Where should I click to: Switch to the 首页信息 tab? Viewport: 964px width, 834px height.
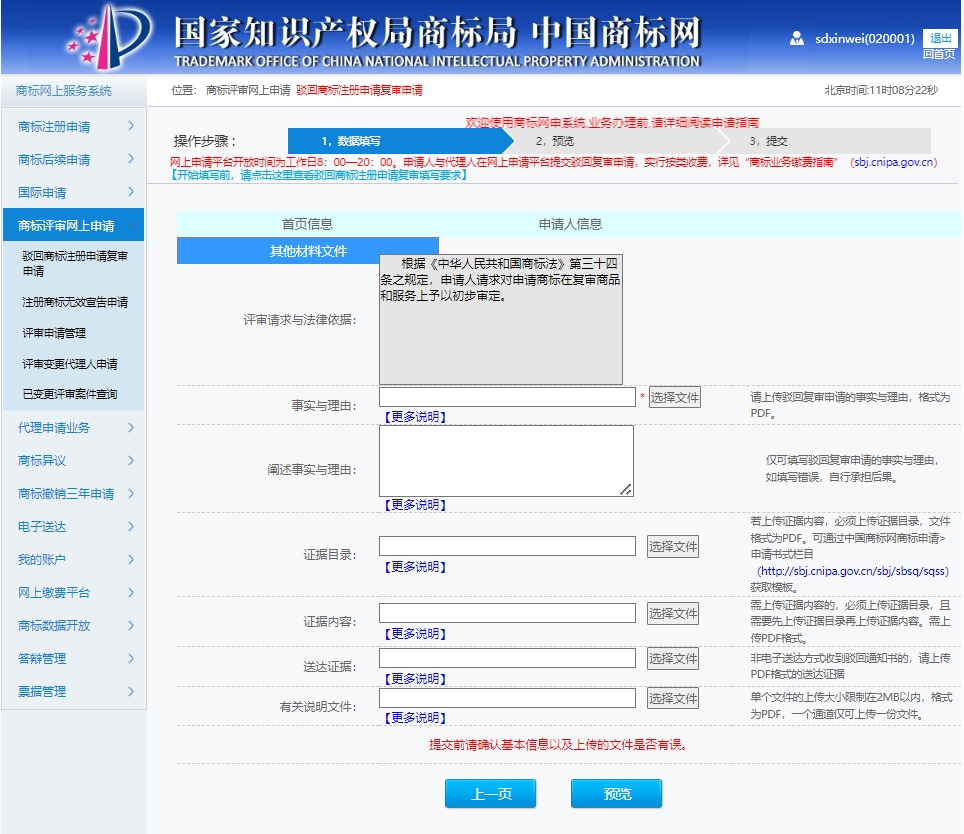click(307, 224)
